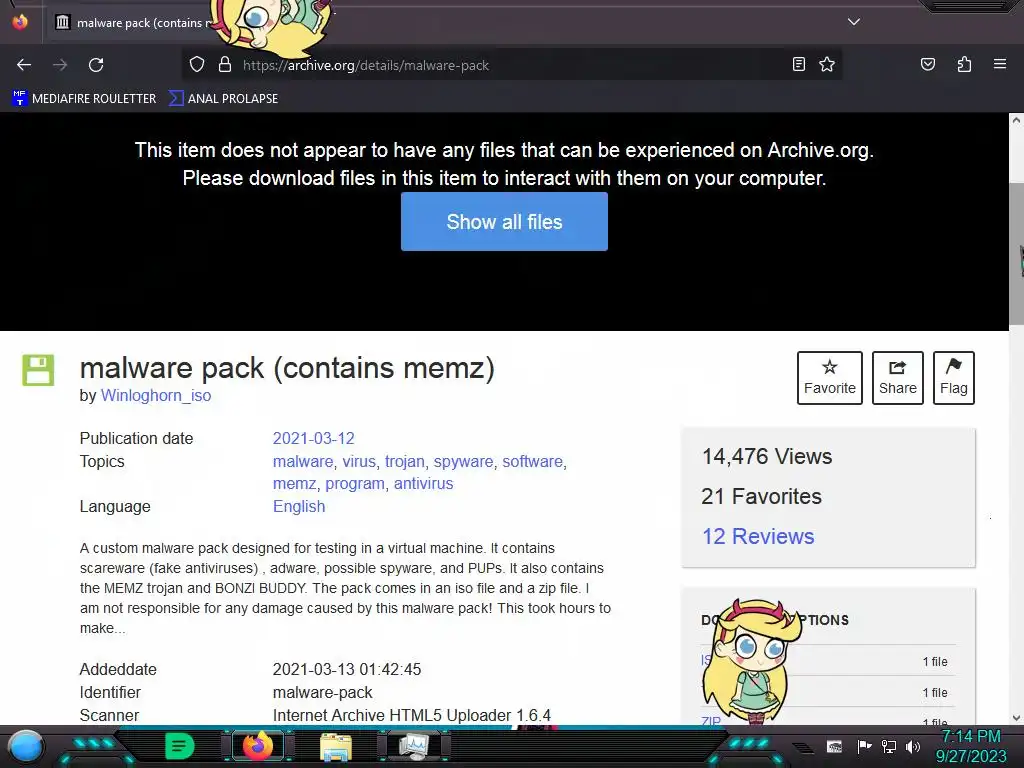Reload the archive.org page
Image resolution: width=1024 pixels, height=768 pixels.
click(96, 65)
